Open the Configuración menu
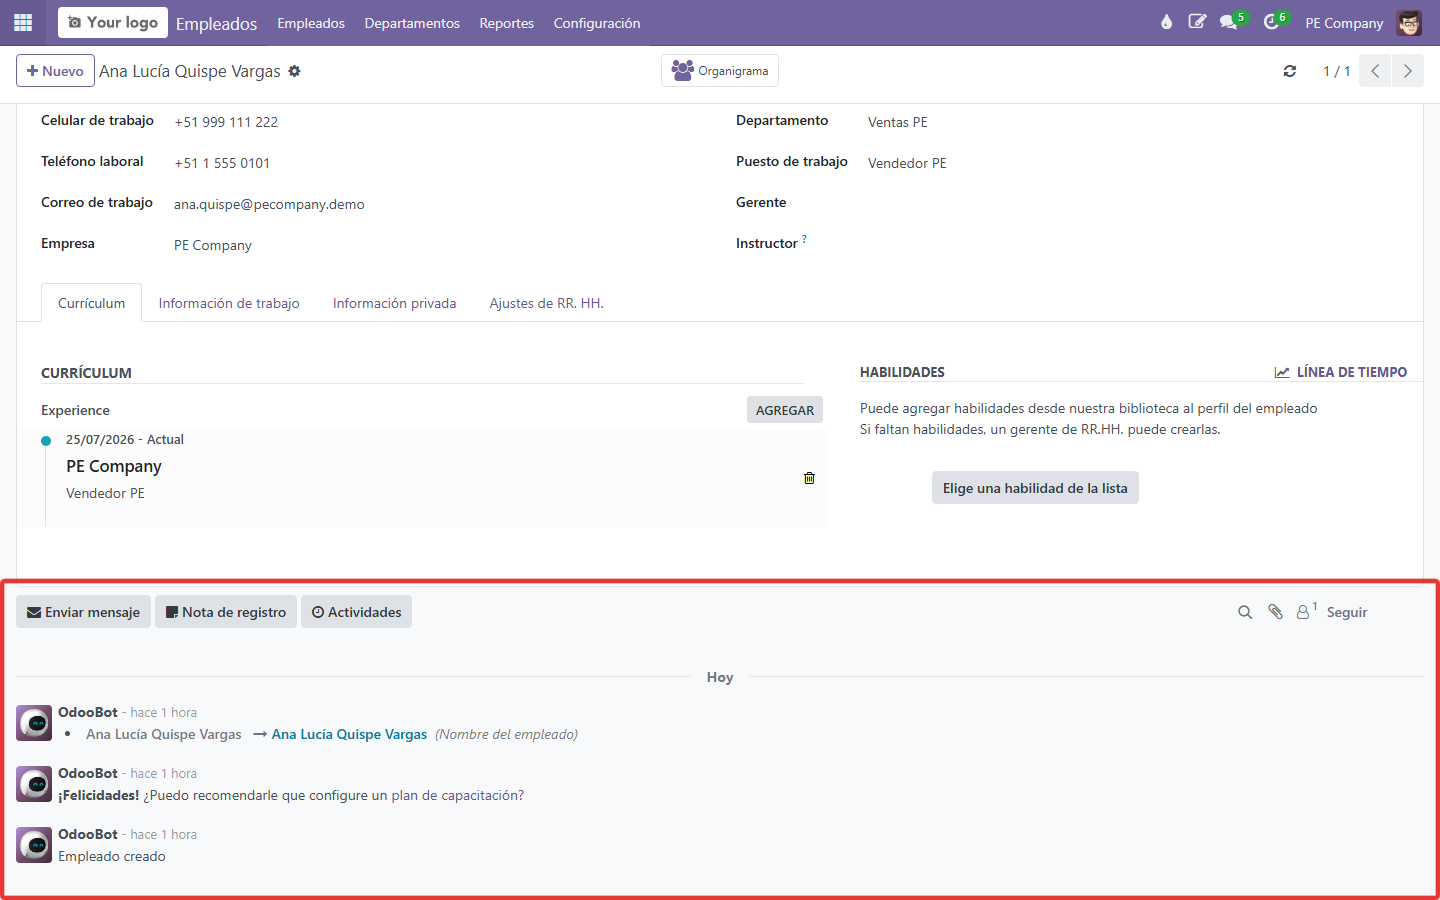The height and width of the screenshot is (900, 1440). tap(597, 23)
